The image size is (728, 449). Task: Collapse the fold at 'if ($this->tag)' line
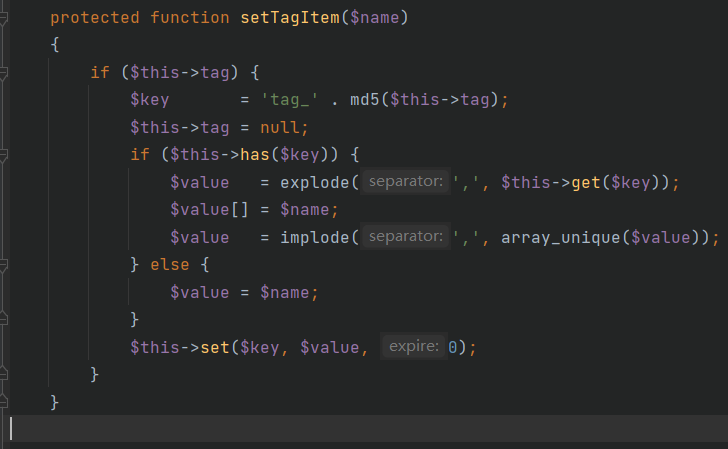pyautogui.click(x=4, y=73)
